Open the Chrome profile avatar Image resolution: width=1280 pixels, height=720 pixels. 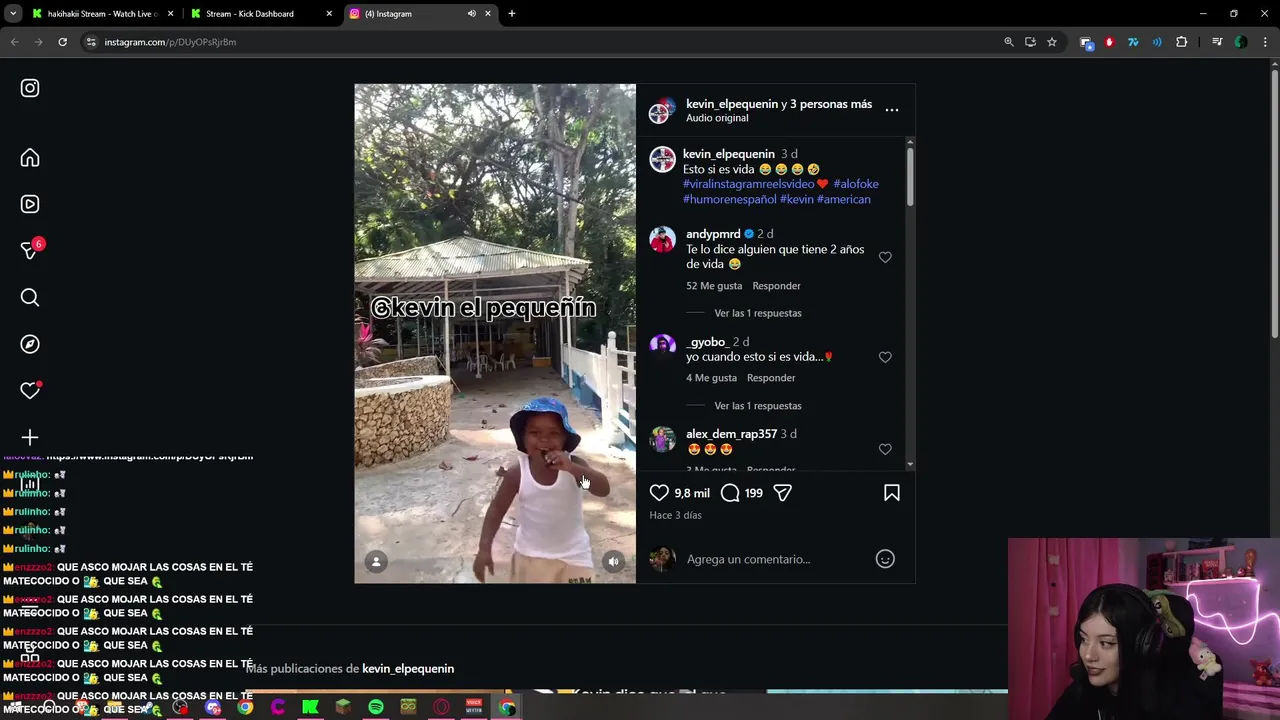click(1241, 42)
